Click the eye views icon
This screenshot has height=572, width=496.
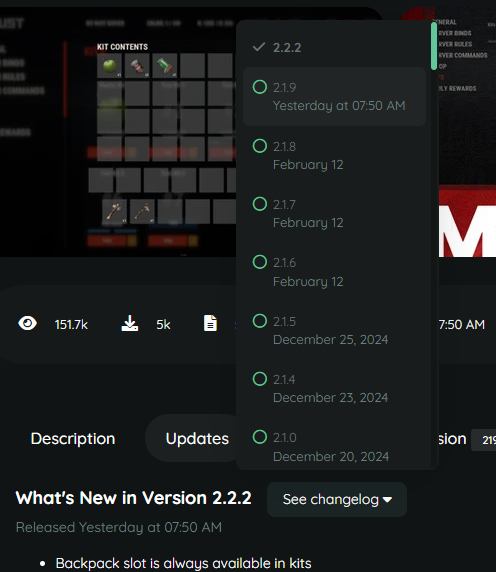click(27, 323)
